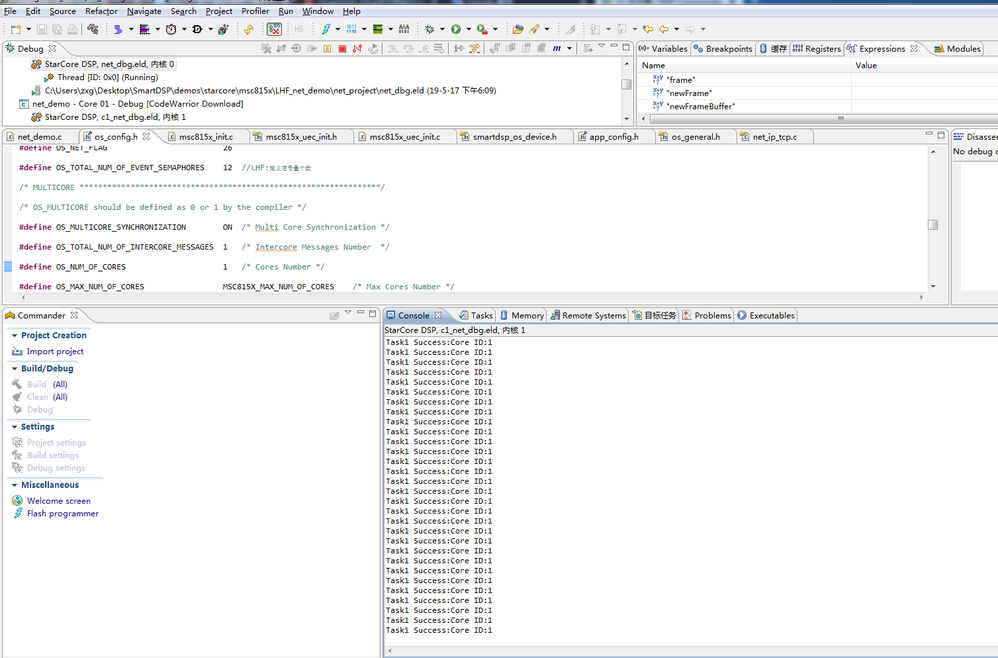Click the editor vertical scrollbar thumb
The image size is (998, 658).
(x=933, y=225)
